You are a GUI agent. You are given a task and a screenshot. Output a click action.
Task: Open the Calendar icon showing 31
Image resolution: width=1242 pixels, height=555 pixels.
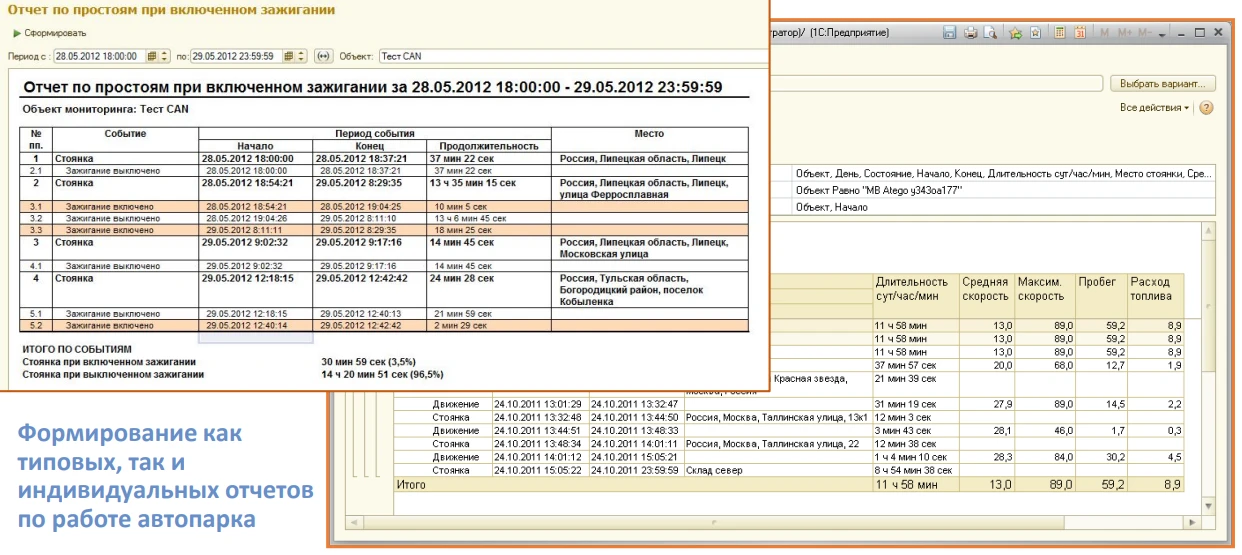(x=1078, y=34)
